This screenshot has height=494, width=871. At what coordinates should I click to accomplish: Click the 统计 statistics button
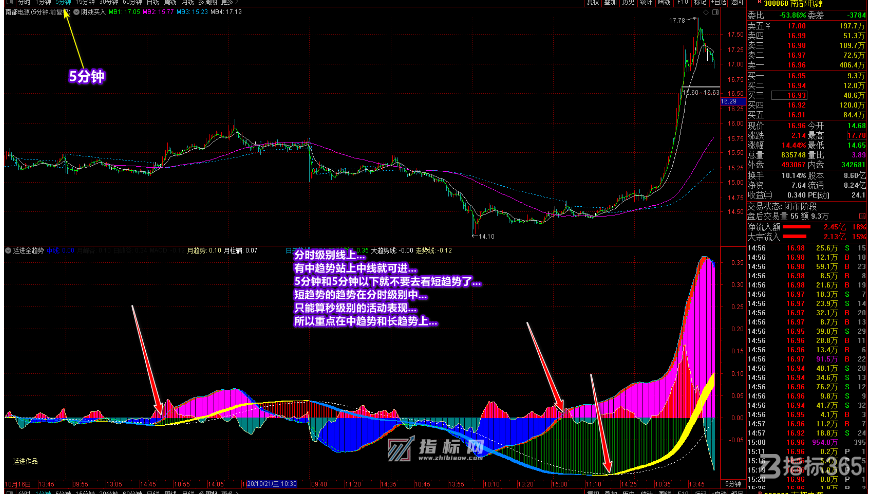(x=645, y=3)
